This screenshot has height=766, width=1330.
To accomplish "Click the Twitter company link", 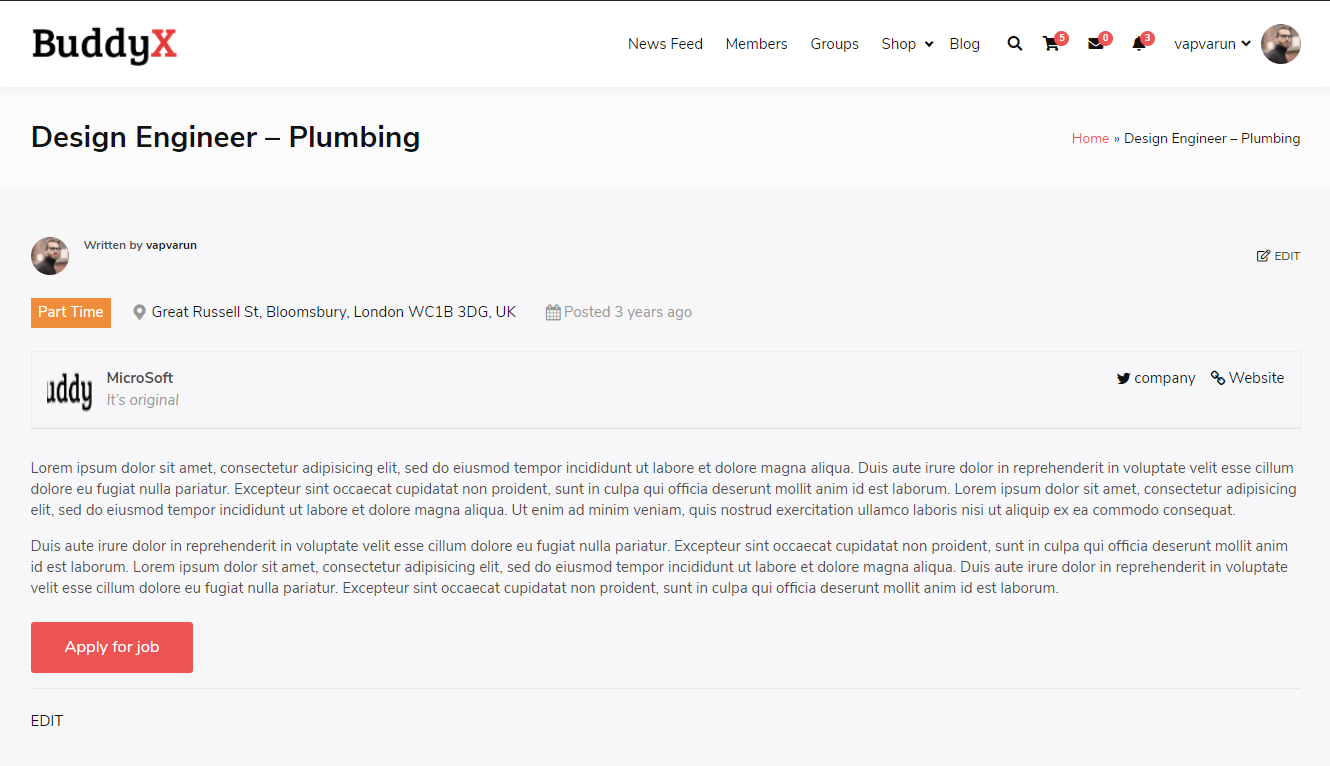I will tap(1156, 378).
